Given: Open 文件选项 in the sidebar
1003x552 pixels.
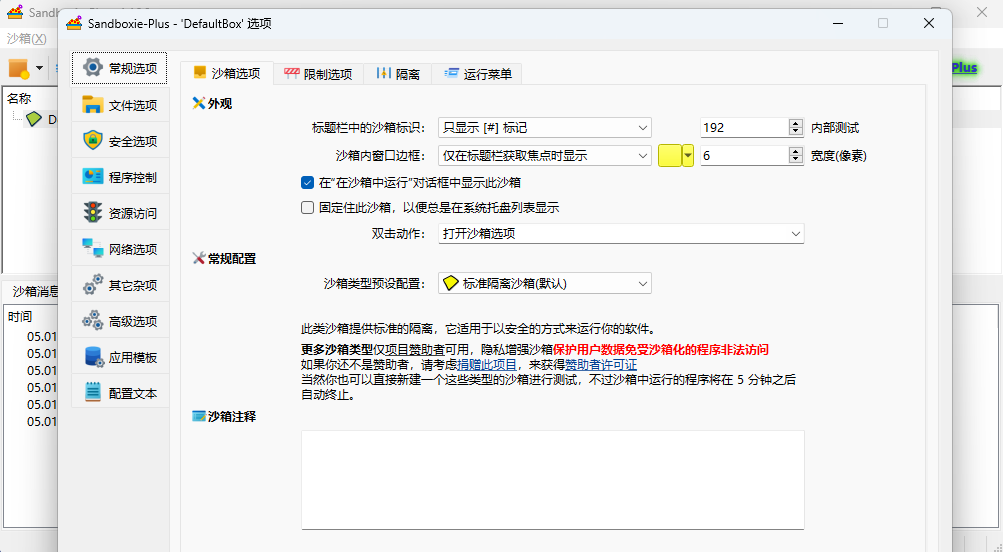Looking at the screenshot, I should (120, 105).
